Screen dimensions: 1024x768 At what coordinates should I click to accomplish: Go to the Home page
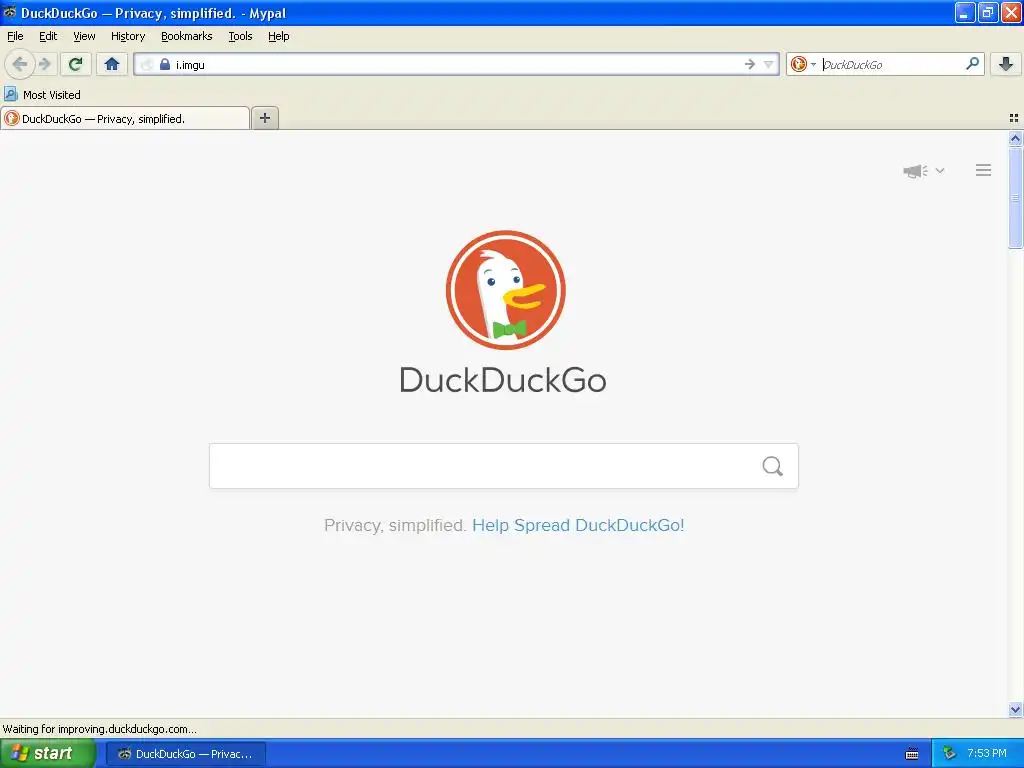click(x=112, y=64)
